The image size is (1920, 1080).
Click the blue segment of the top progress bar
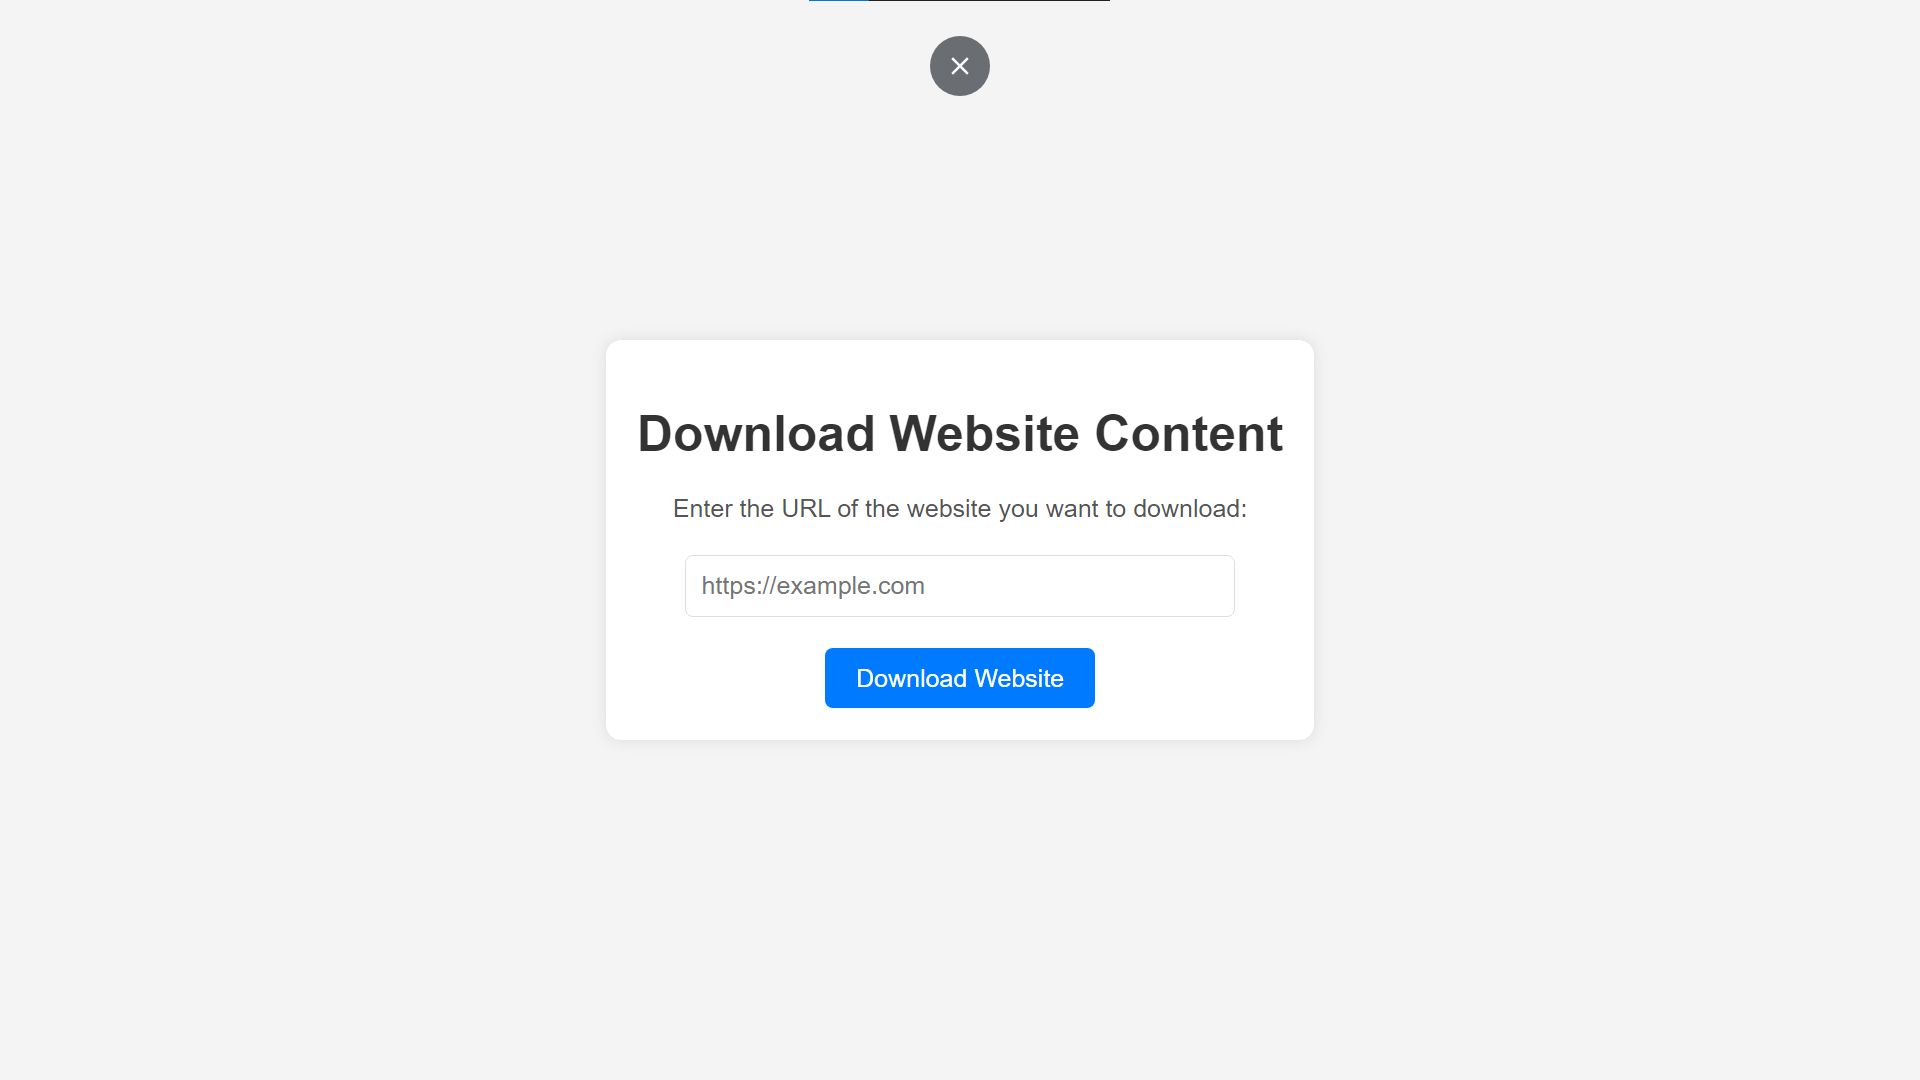(839, 1)
